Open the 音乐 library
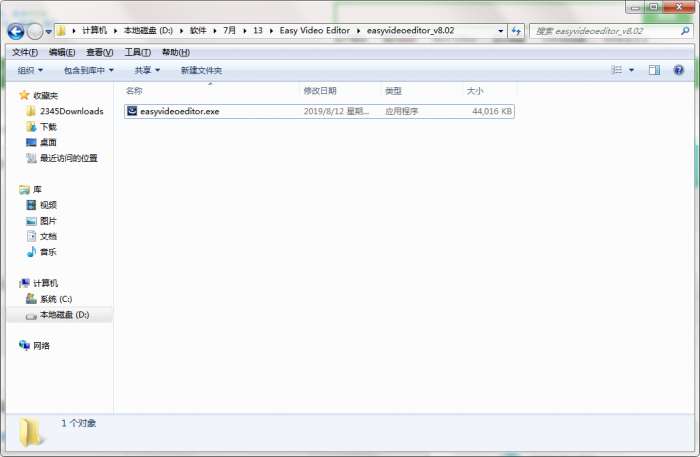Viewport: 700px width, 457px height. coord(48,252)
